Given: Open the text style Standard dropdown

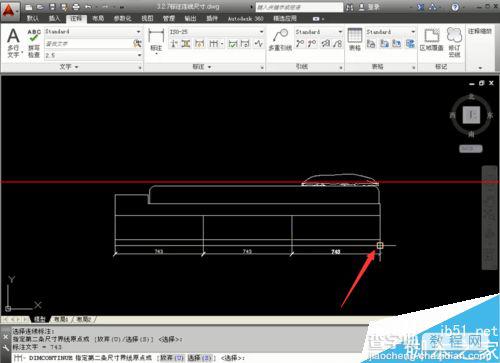Looking at the screenshot, I should point(139,32).
